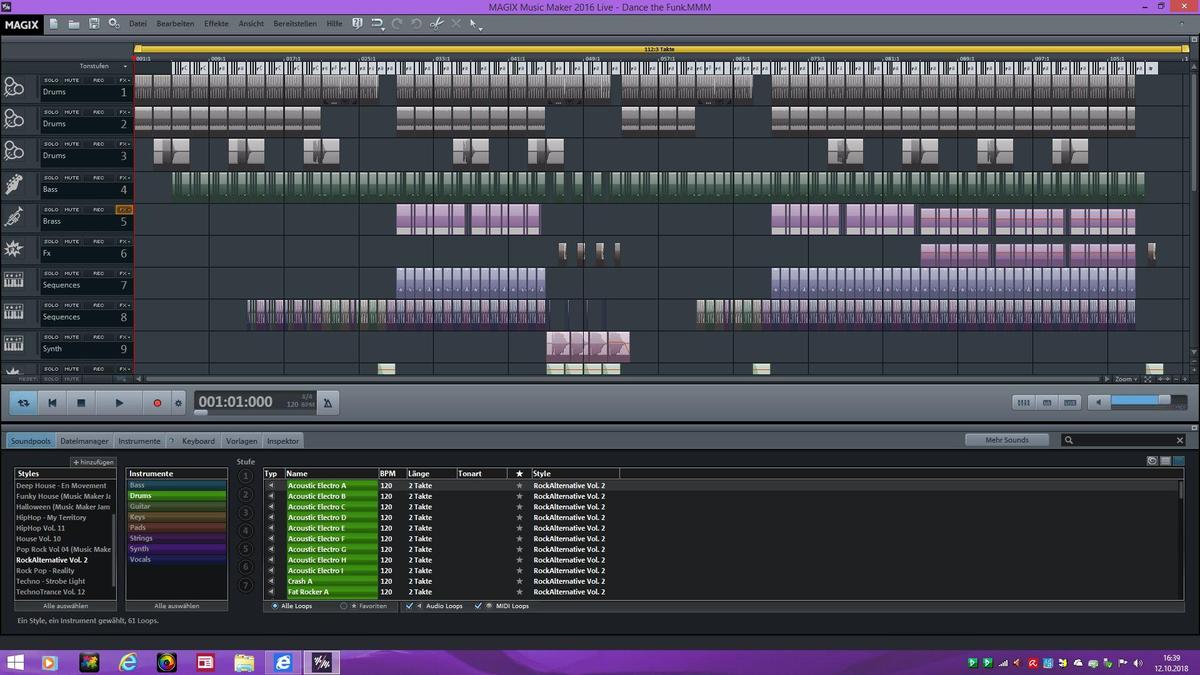Click the Synth track 9 keyboard icon
The image size is (1200, 675).
14,345
